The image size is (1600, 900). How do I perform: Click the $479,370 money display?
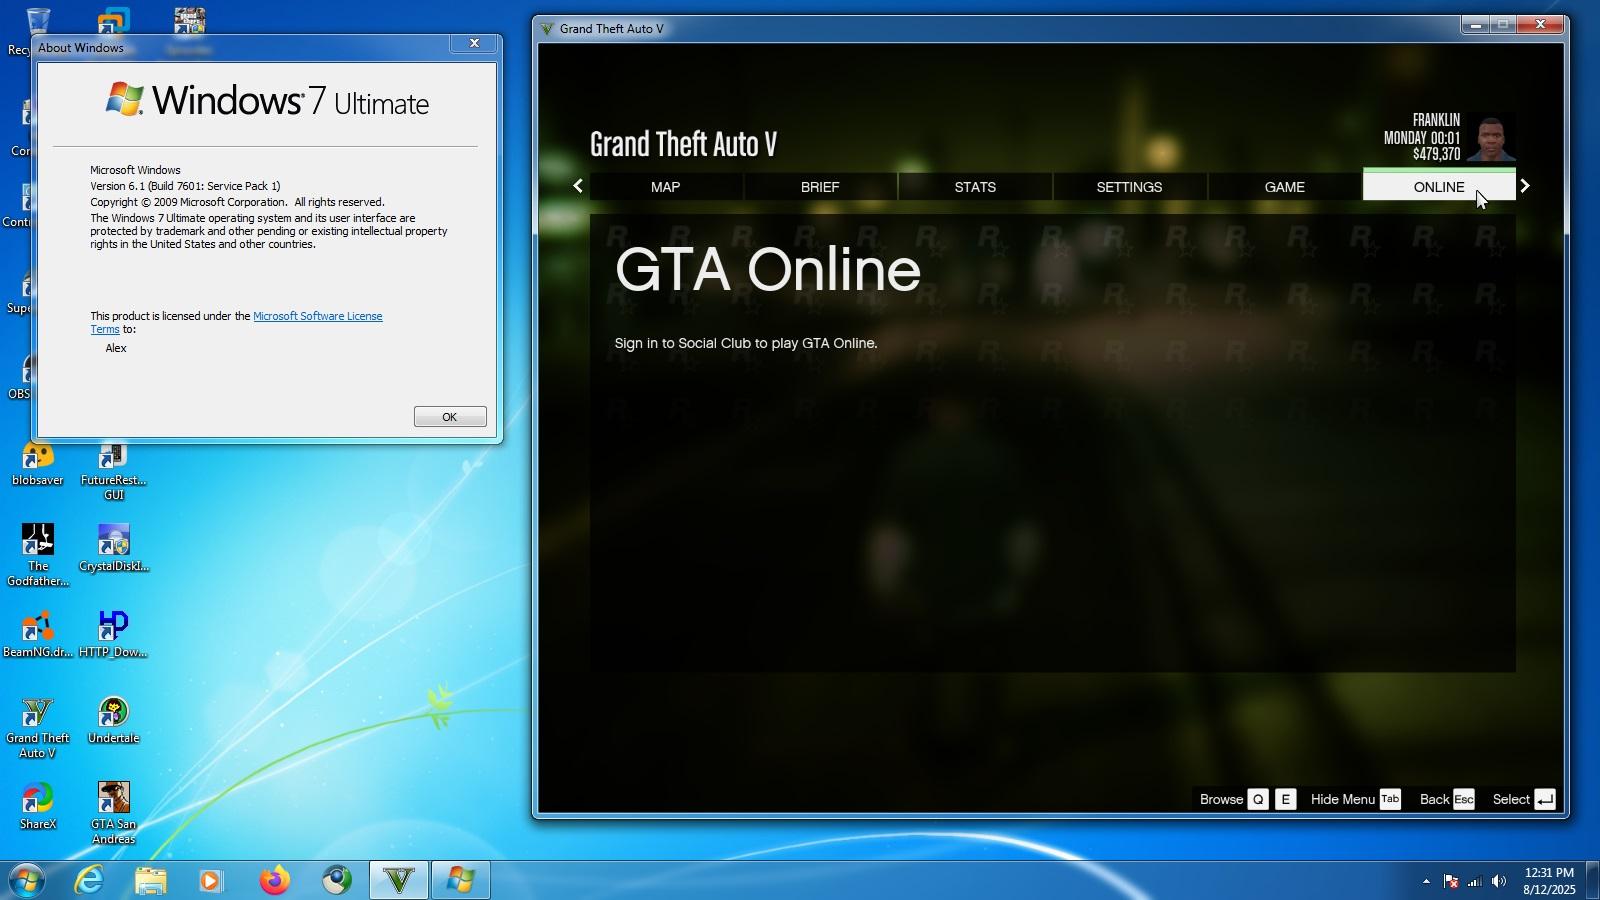[1436, 154]
